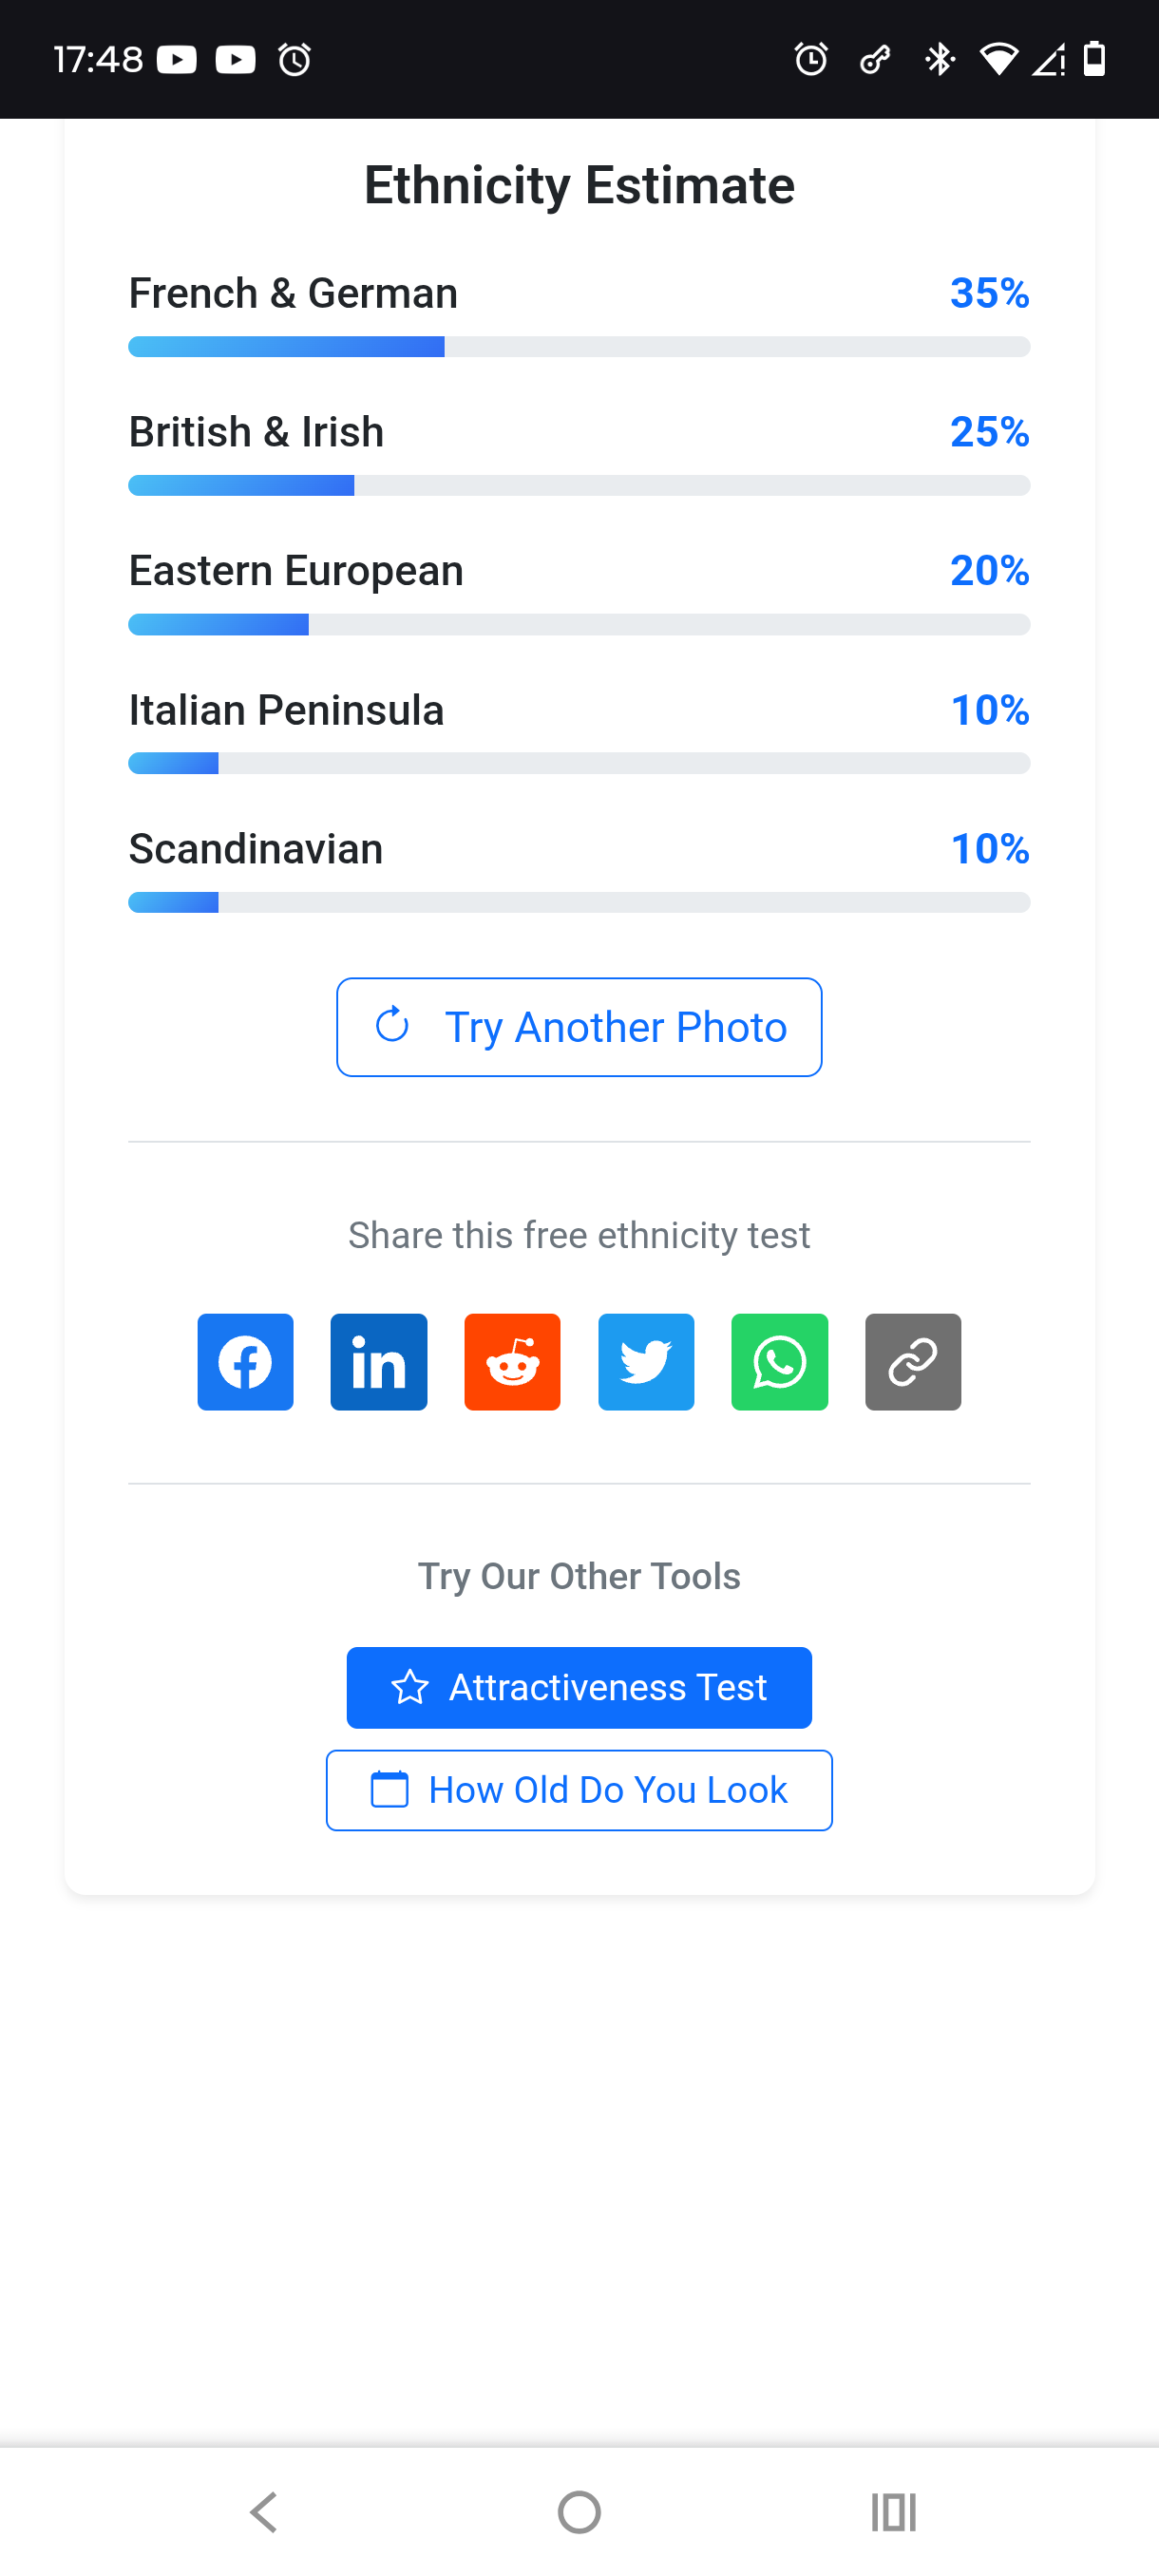The height and width of the screenshot is (2576, 1159).
Task: Tap the British & Irish progress bar
Action: pyautogui.click(x=579, y=486)
